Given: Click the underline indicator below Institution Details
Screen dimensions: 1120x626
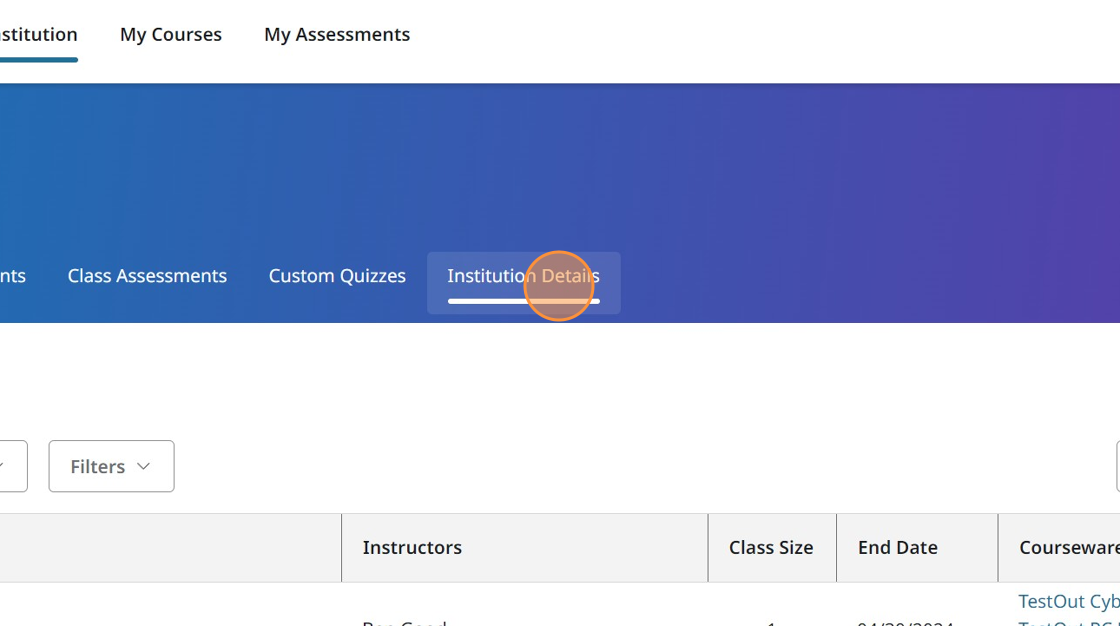Looking at the screenshot, I should tap(523, 300).
